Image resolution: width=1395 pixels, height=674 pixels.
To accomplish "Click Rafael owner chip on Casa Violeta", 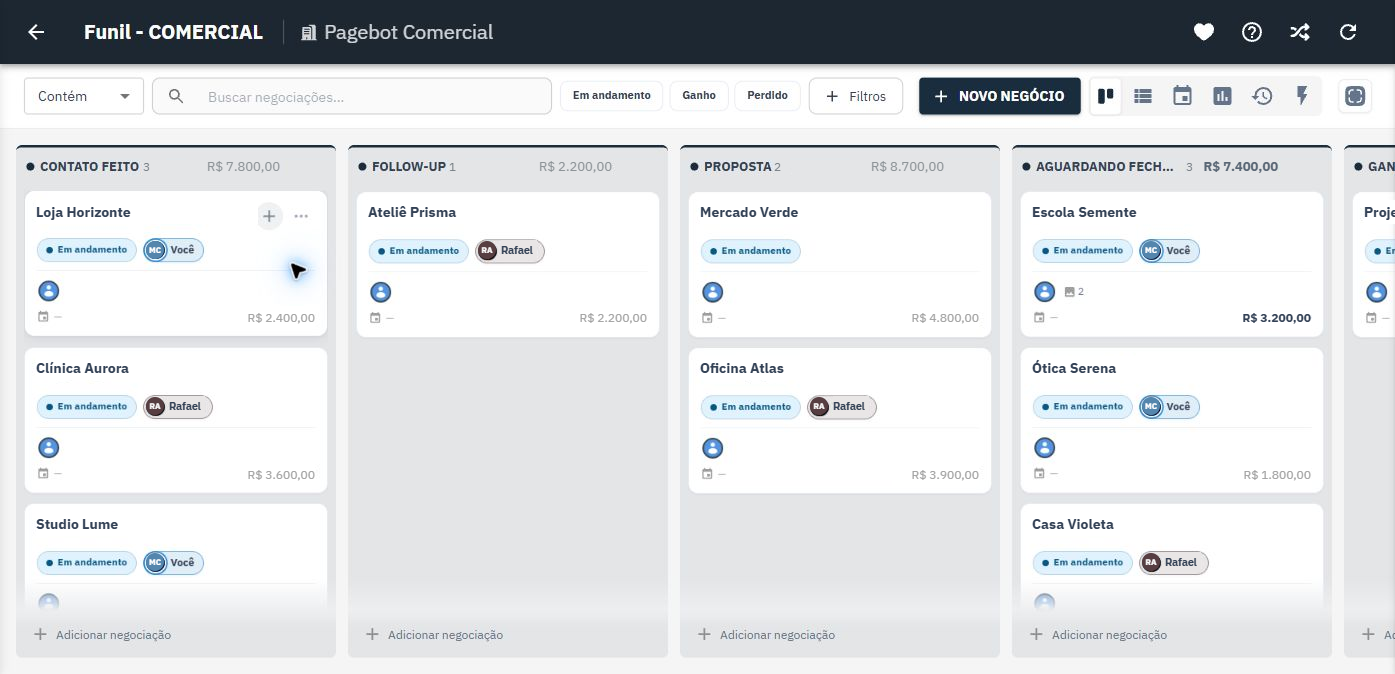I will 1174,563.
